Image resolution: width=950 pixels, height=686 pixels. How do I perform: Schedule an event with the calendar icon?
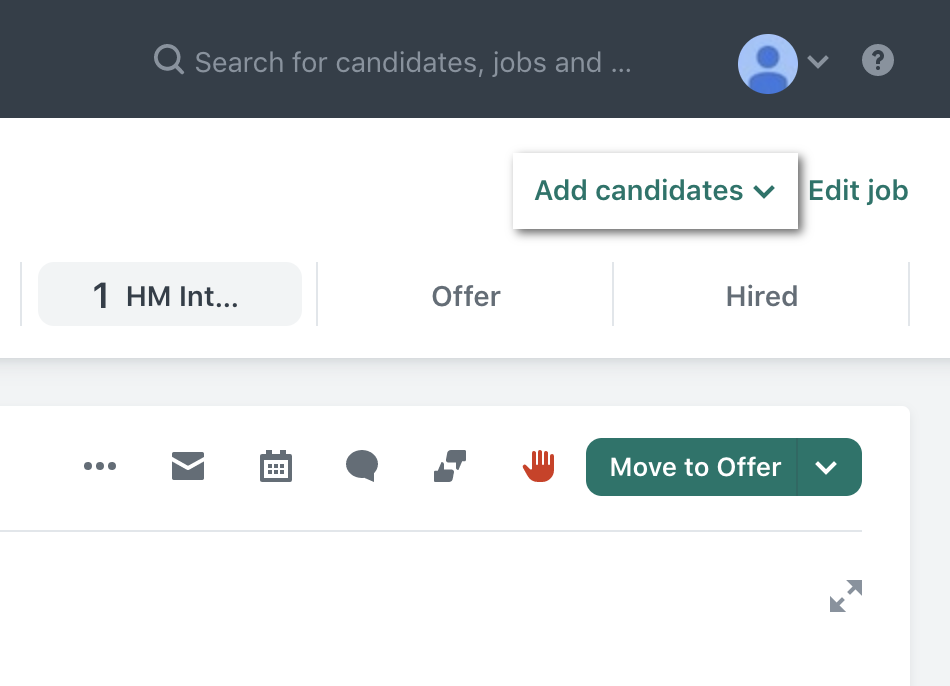tap(276, 466)
